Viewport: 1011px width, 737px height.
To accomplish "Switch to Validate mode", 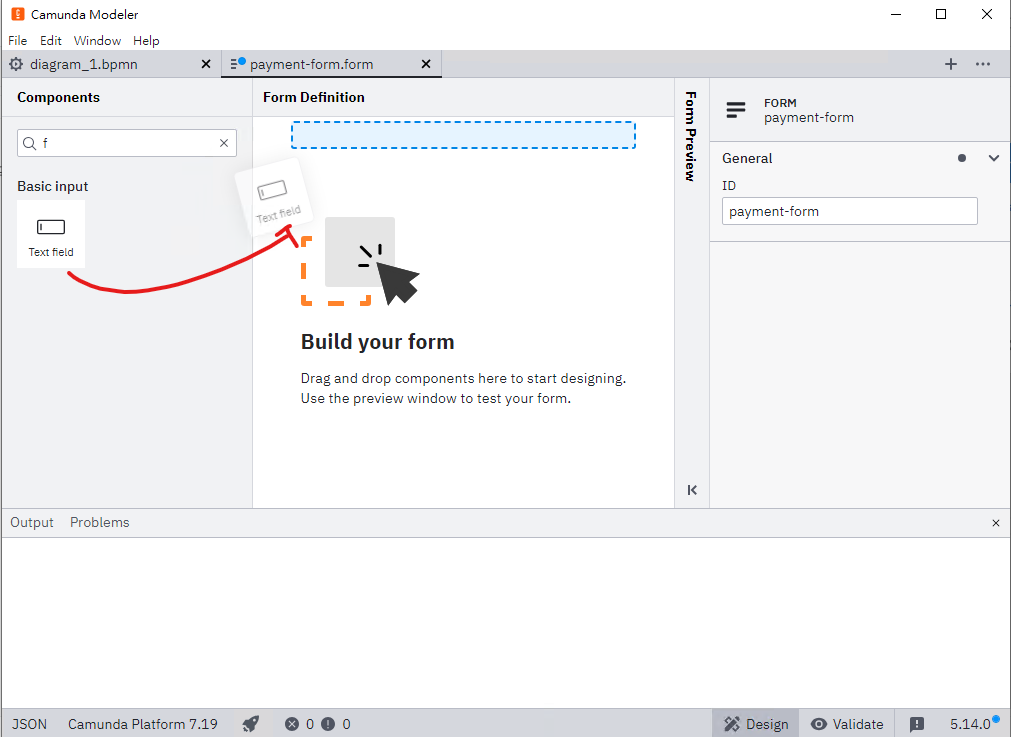I will (847, 724).
